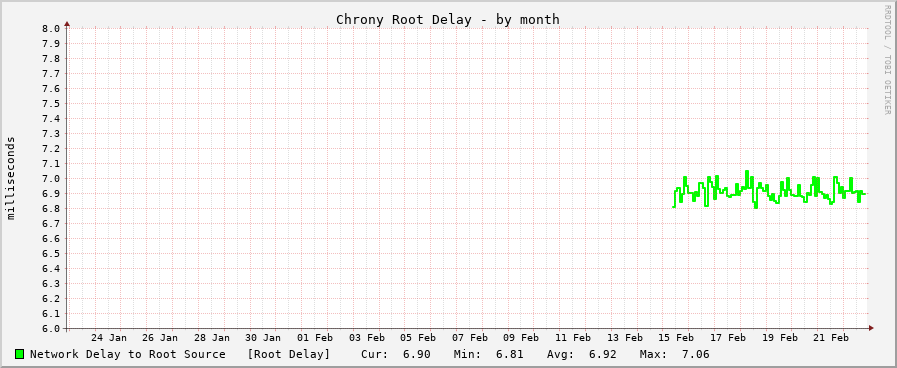The height and width of the screenshot is (368, 897).
Task: Click the '21 Feb' x-axis label
Action: 831,338
